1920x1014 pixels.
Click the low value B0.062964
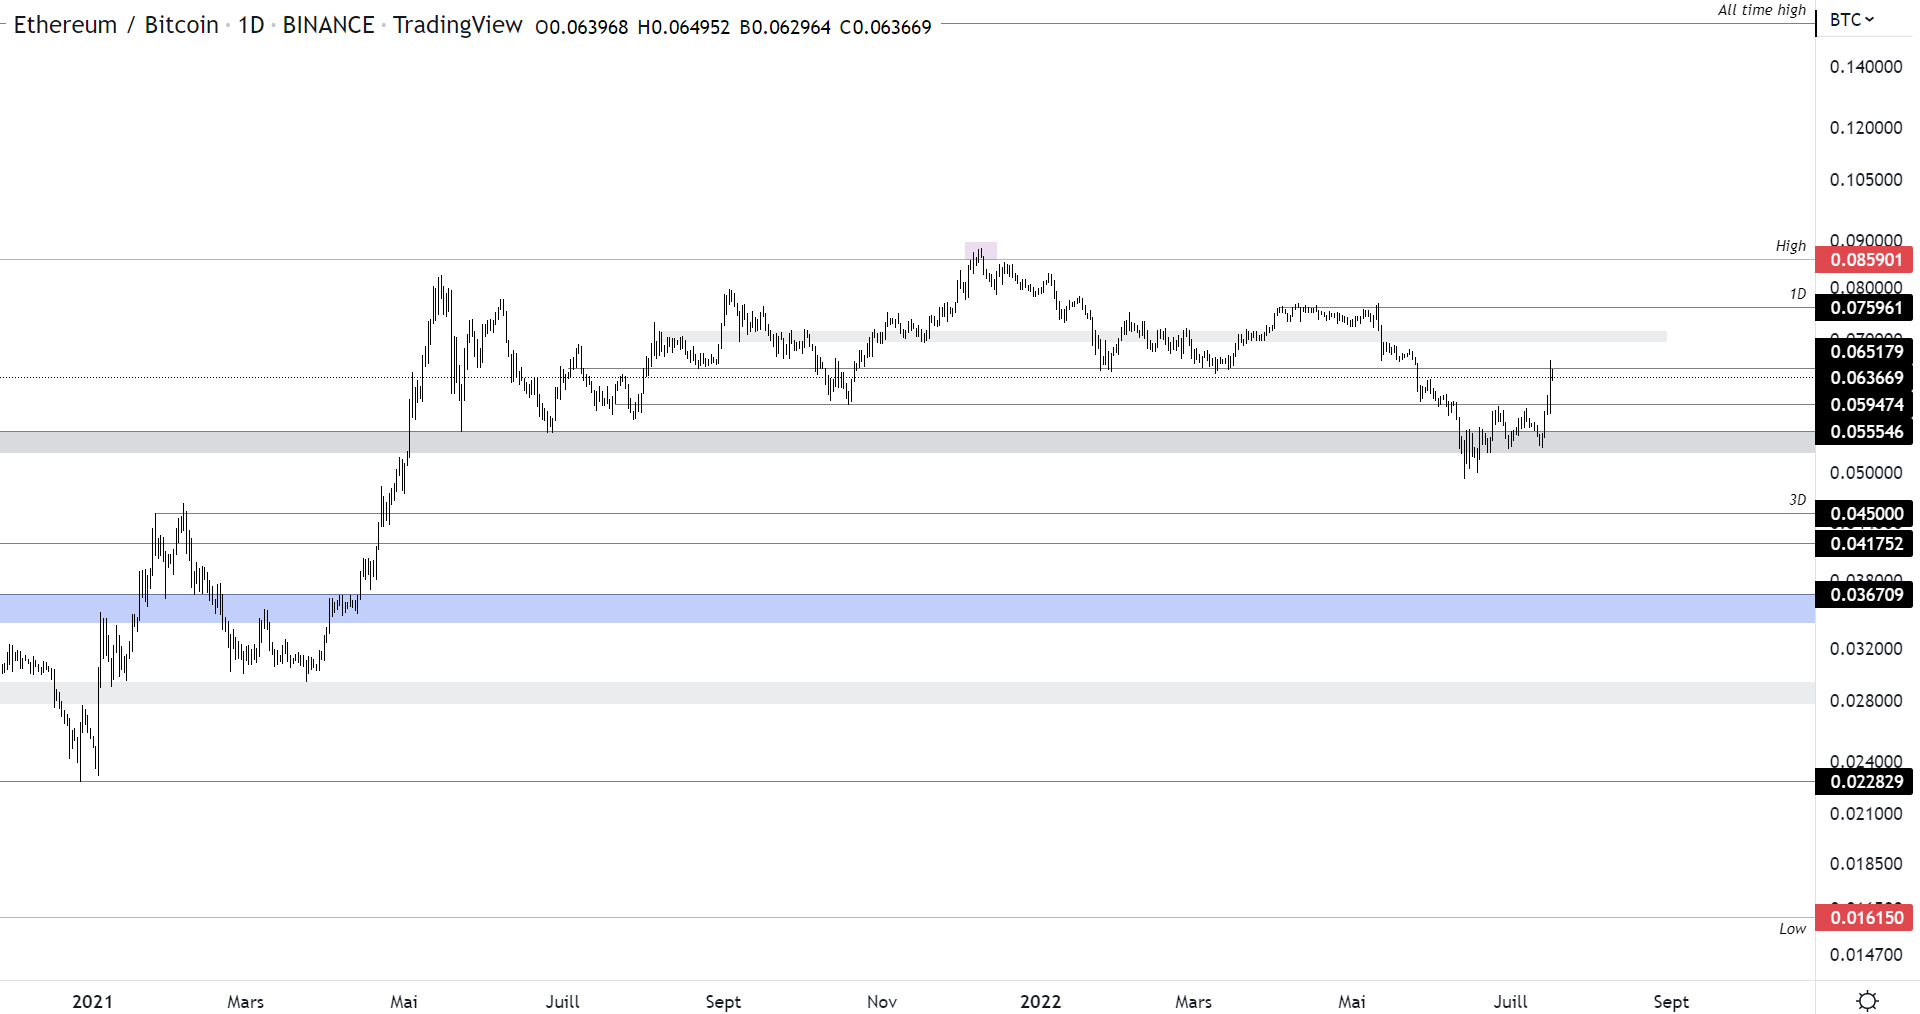click(785, 27)
